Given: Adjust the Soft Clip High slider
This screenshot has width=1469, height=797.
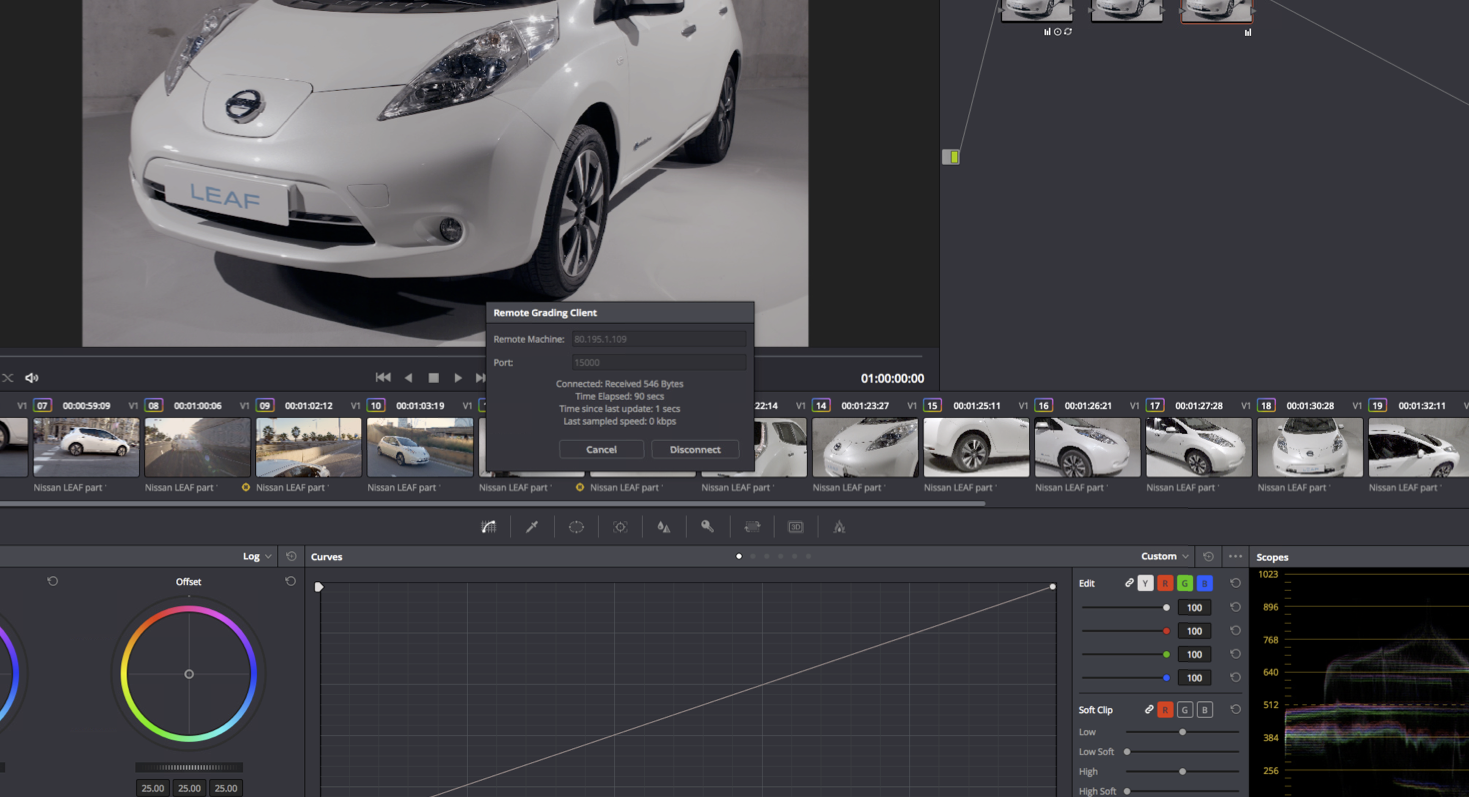Looking at the screenshot, I should [1182, 771].
